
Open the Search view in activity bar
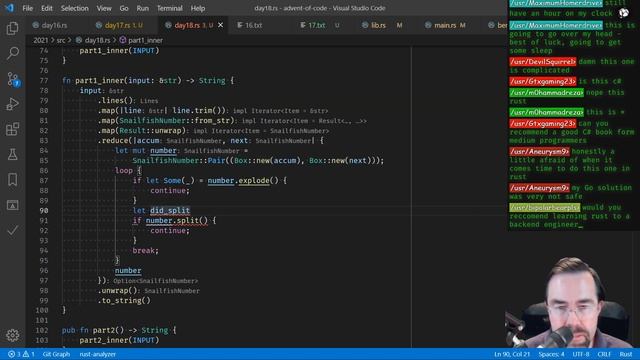click(x=12, y=53)
